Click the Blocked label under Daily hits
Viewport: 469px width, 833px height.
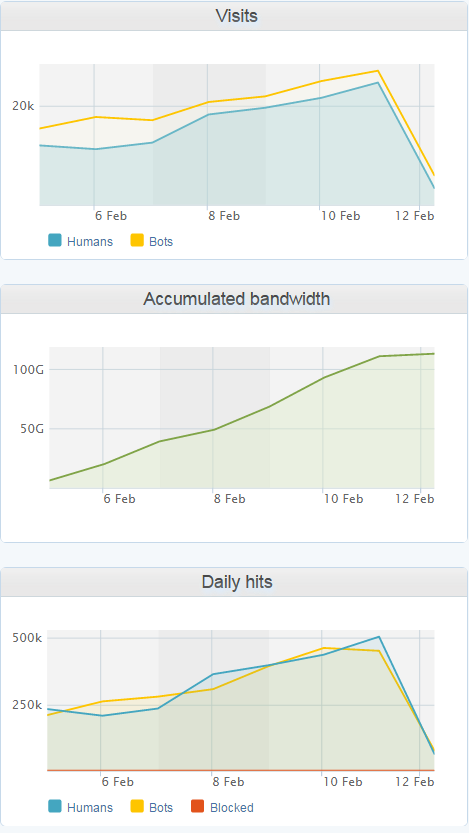tap(232, 808)
